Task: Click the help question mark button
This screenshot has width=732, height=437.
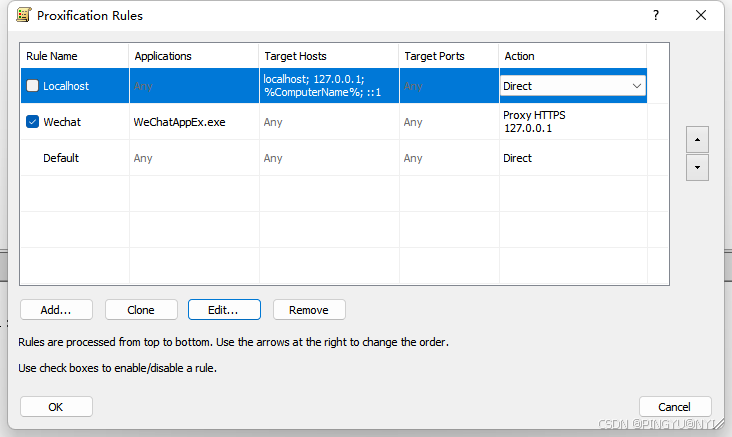Action: tap(656, 15)
